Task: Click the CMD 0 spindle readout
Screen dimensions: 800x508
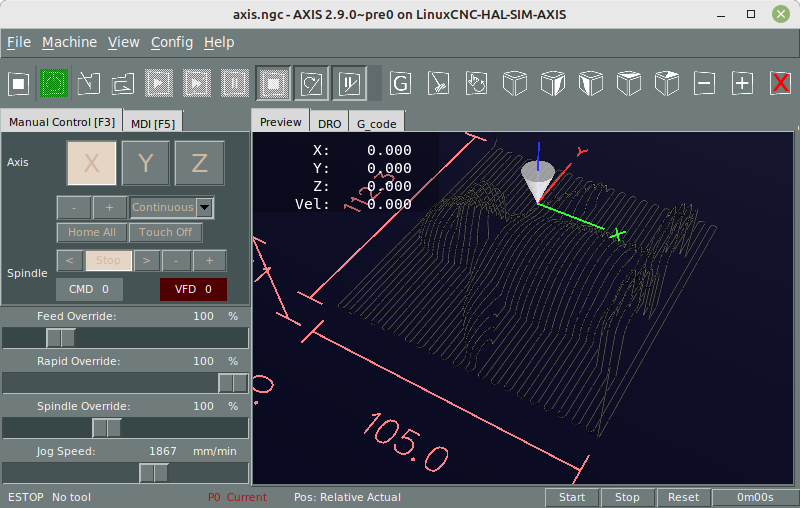Action: [x=89, y=289]
